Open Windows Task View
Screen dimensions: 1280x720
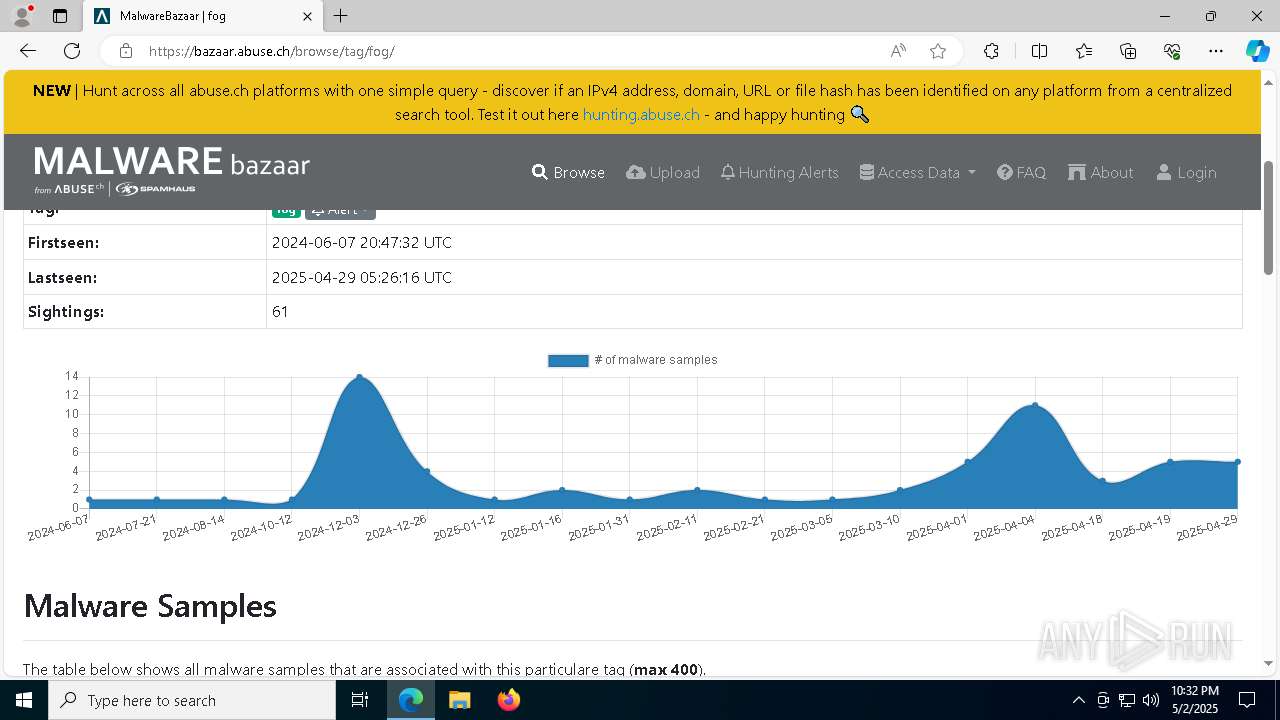(360, 700)
